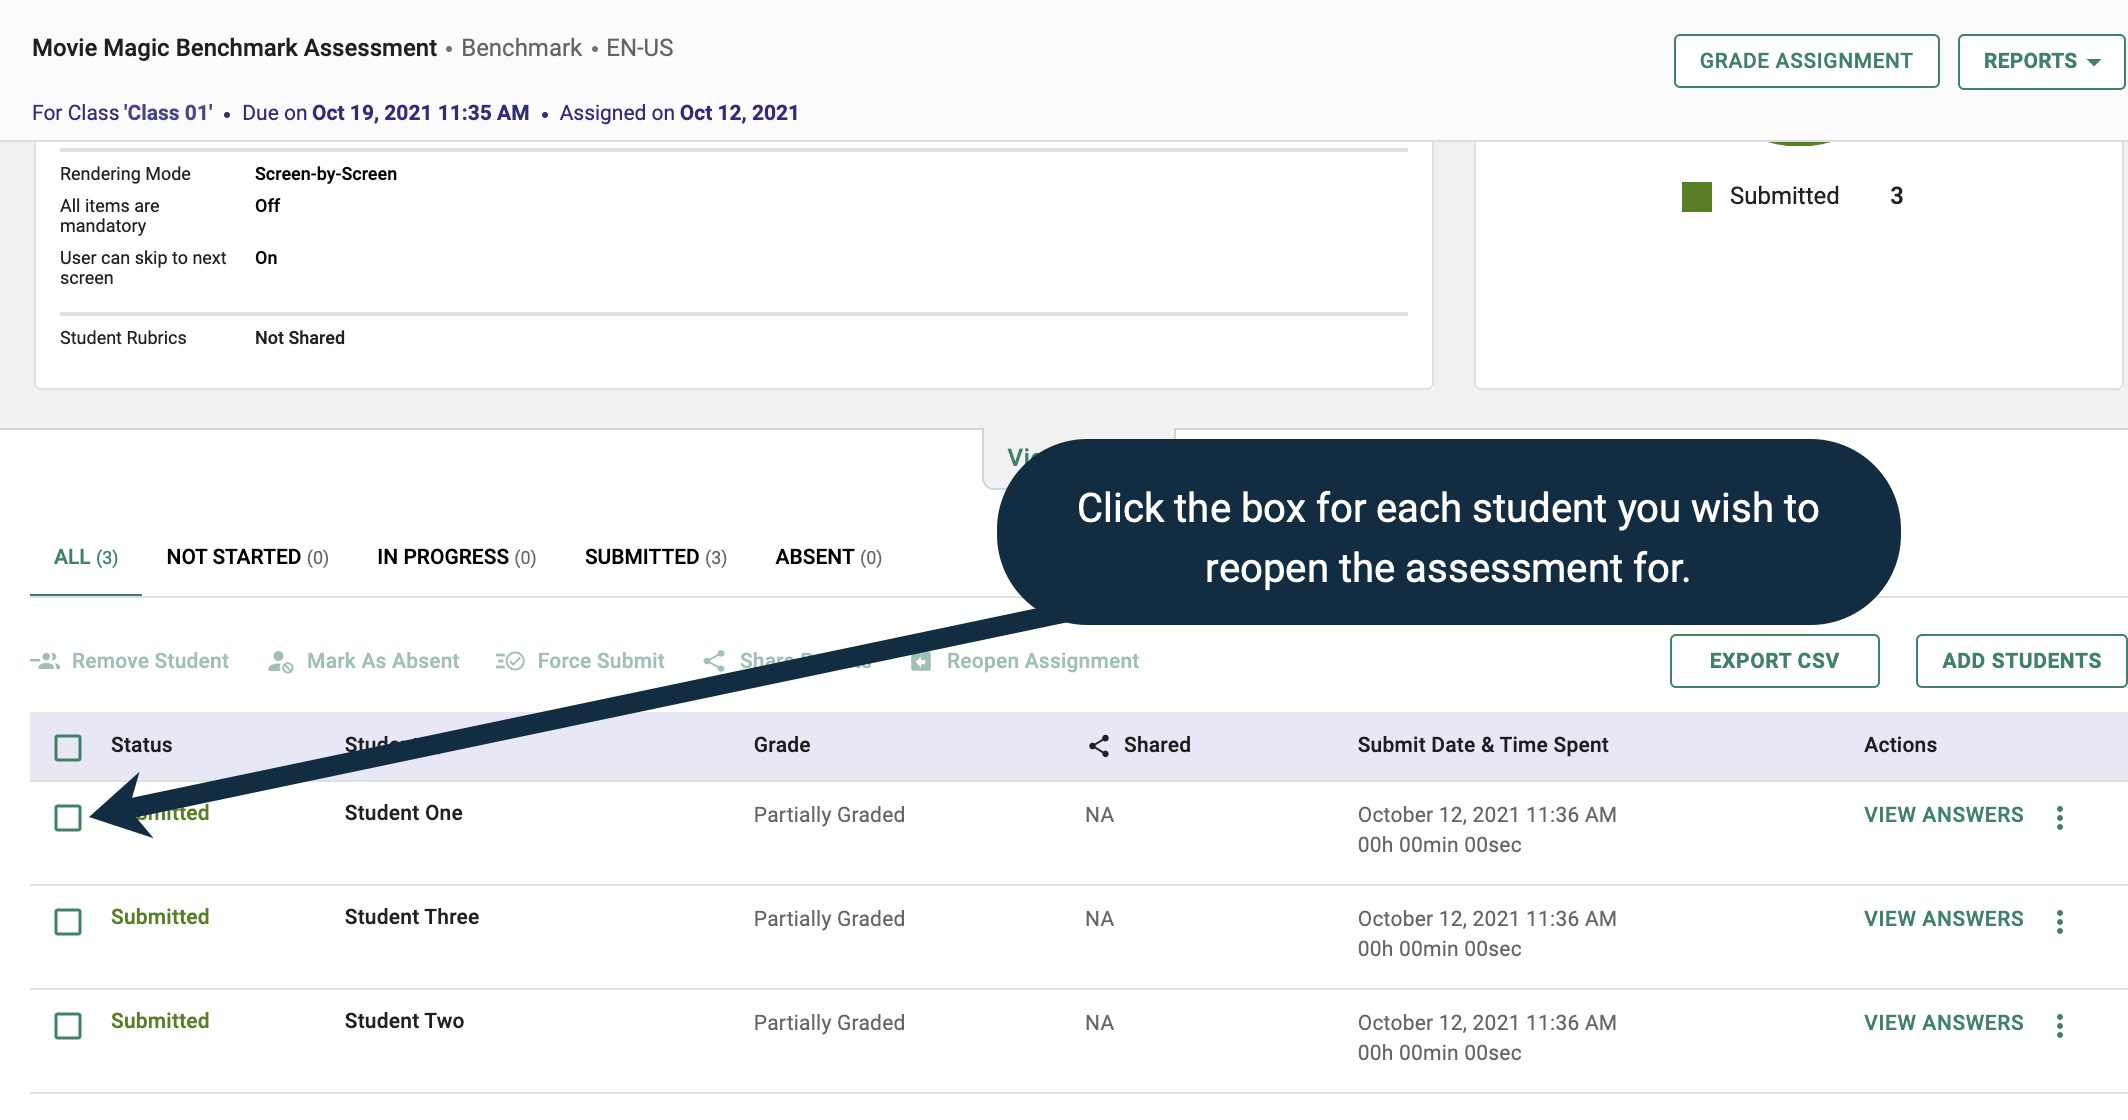Screen dimensions: 2128x1120
Task: Open the three-dot menu for Student Two
Action: [2060, 1026]
